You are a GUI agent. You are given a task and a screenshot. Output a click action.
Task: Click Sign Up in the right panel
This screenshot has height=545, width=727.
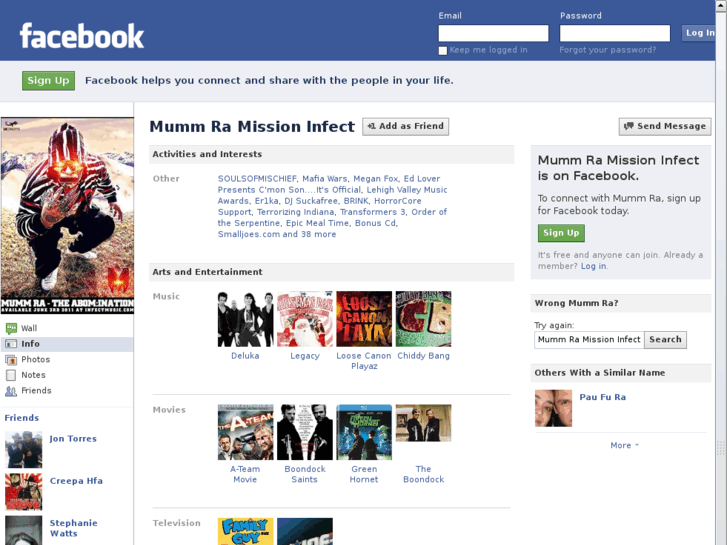561,233
